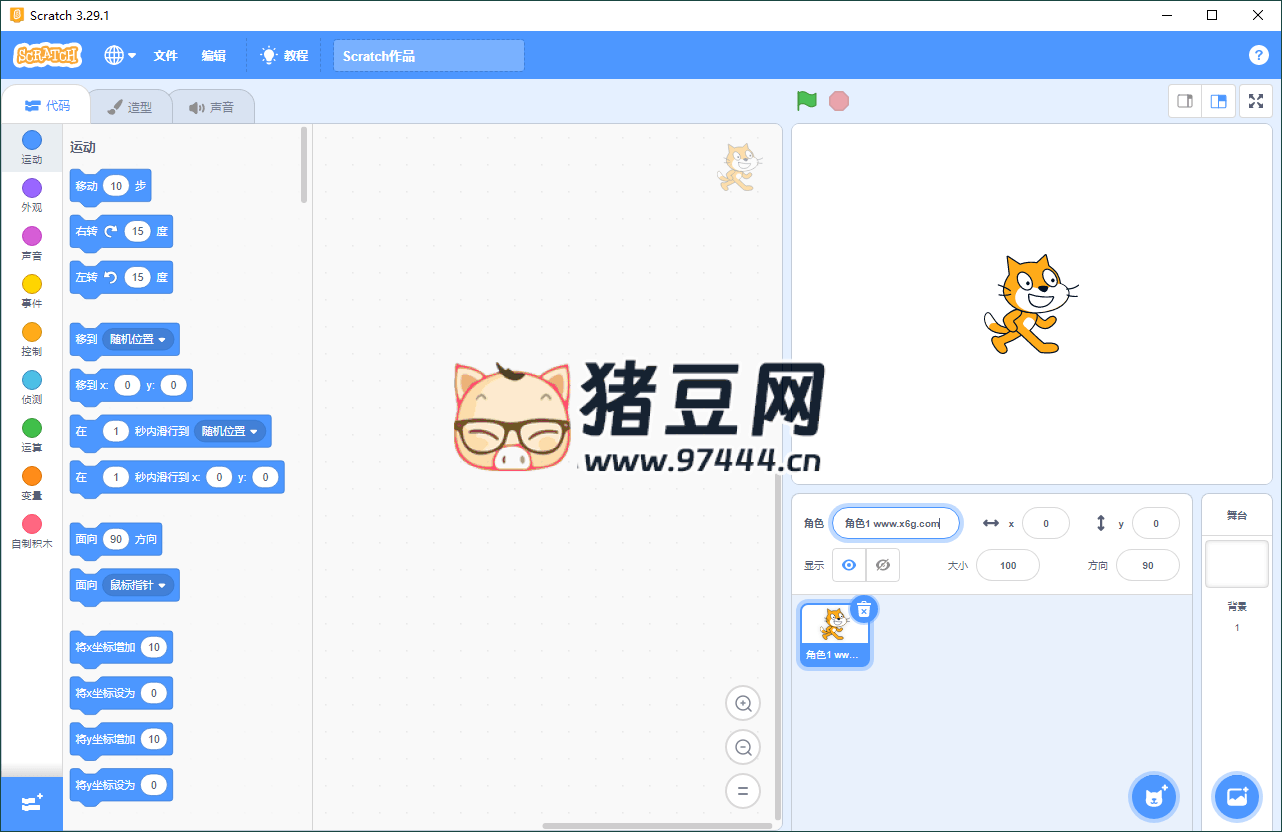Open the 文件 menu

165,56
